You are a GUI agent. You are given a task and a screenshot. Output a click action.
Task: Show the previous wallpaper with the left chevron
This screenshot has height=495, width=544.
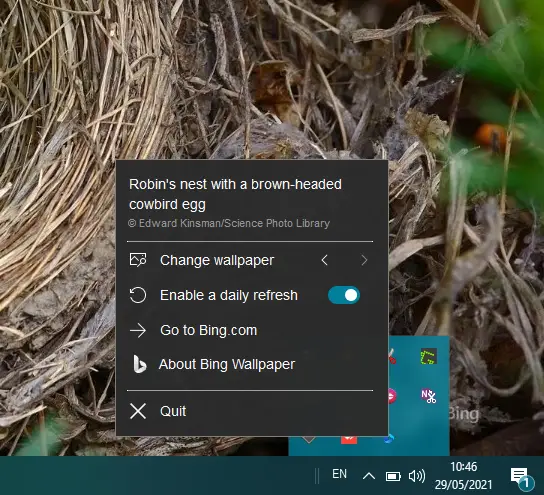click(324, 260)
